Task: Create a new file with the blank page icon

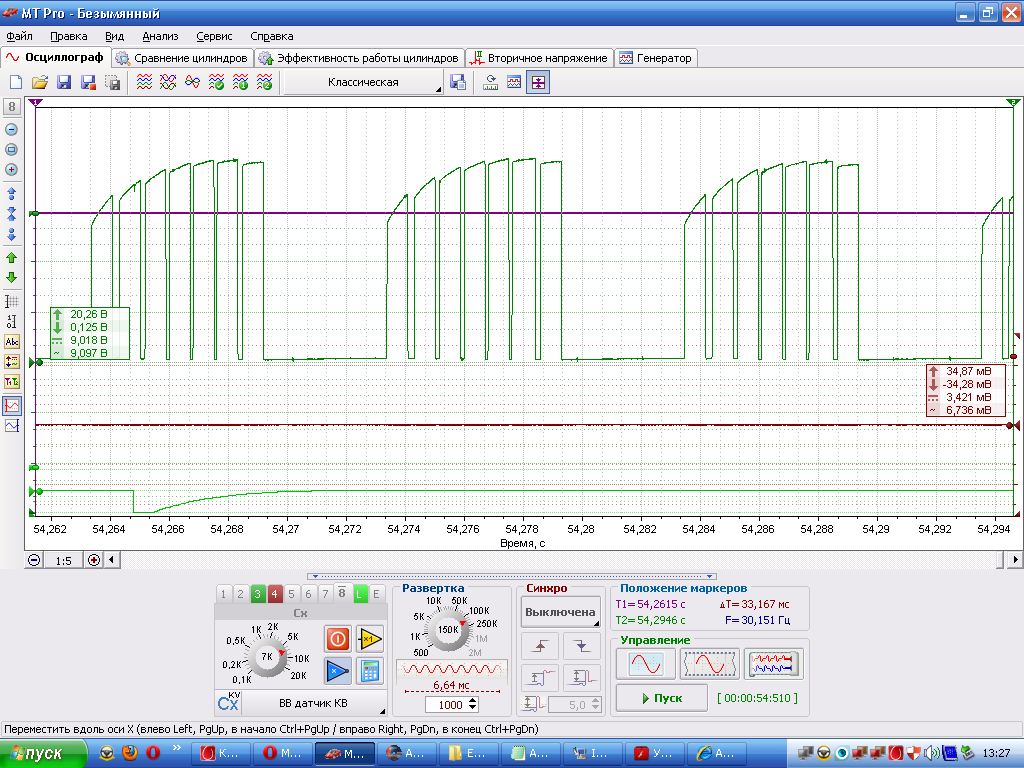Action: (x=16, y=82)
